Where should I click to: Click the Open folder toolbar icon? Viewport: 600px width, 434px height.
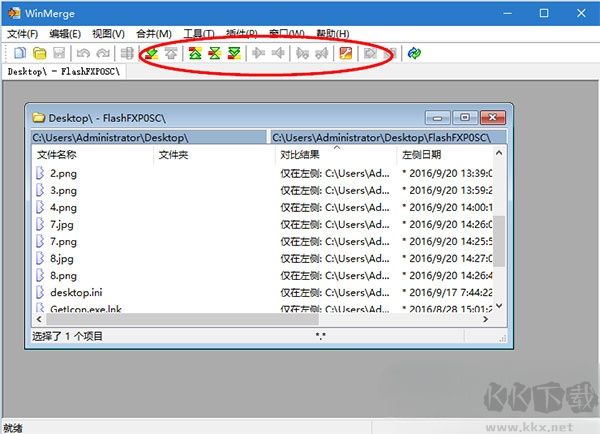tap(39, 53)
